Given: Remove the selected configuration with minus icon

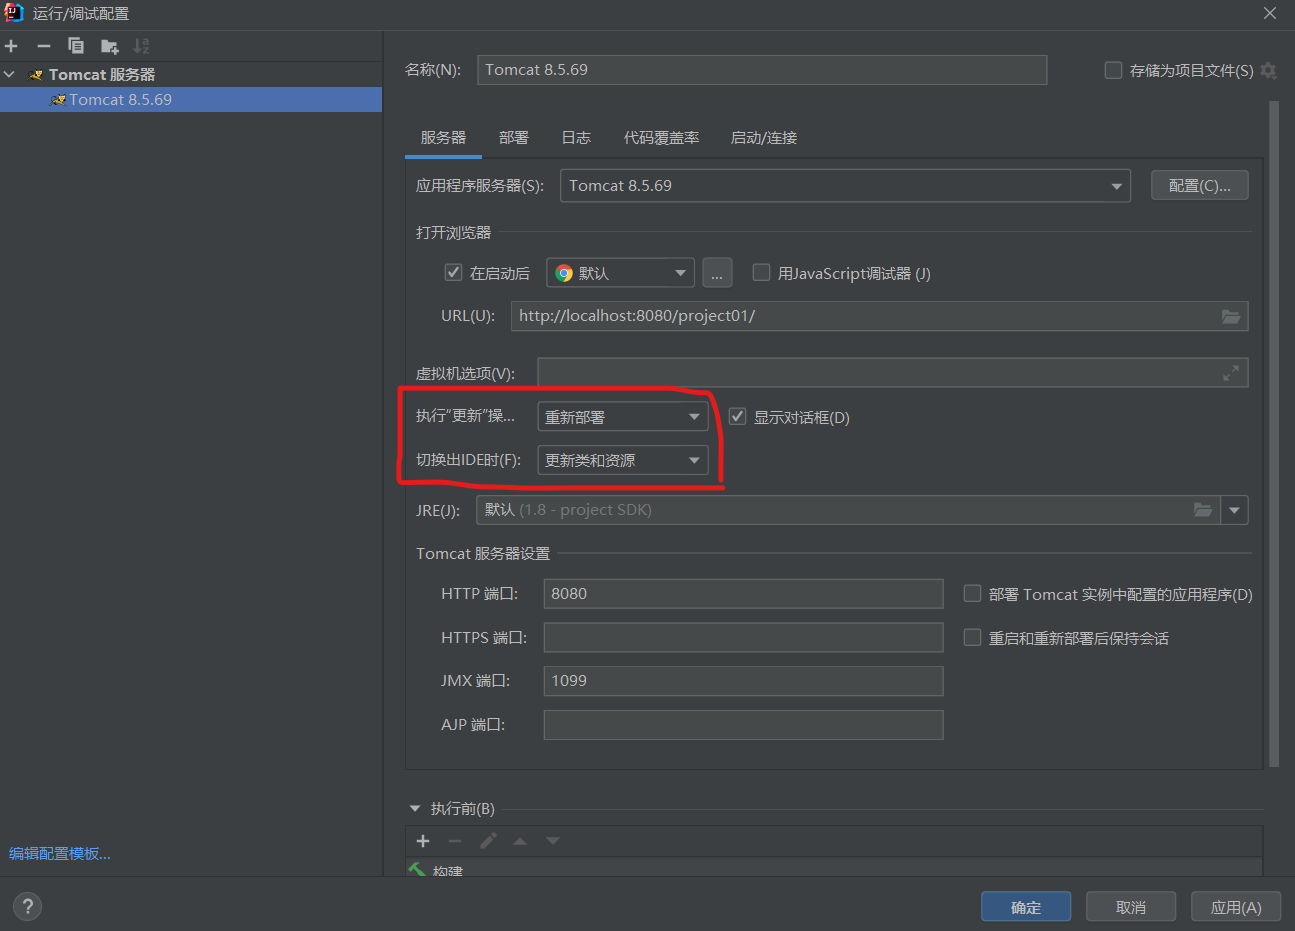Looking at the screenshot, I should pos(44,46).
